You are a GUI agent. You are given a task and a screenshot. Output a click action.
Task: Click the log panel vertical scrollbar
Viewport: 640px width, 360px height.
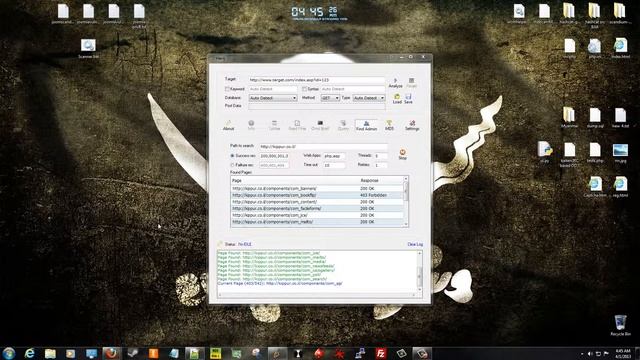point(419,271)
